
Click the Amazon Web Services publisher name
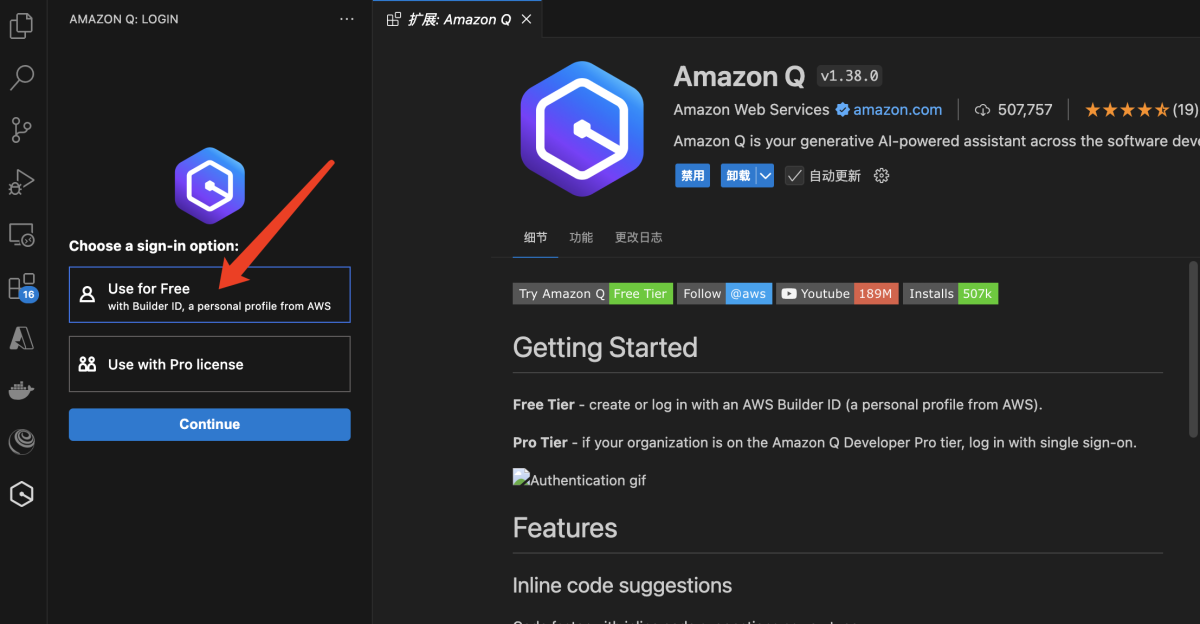751,110
